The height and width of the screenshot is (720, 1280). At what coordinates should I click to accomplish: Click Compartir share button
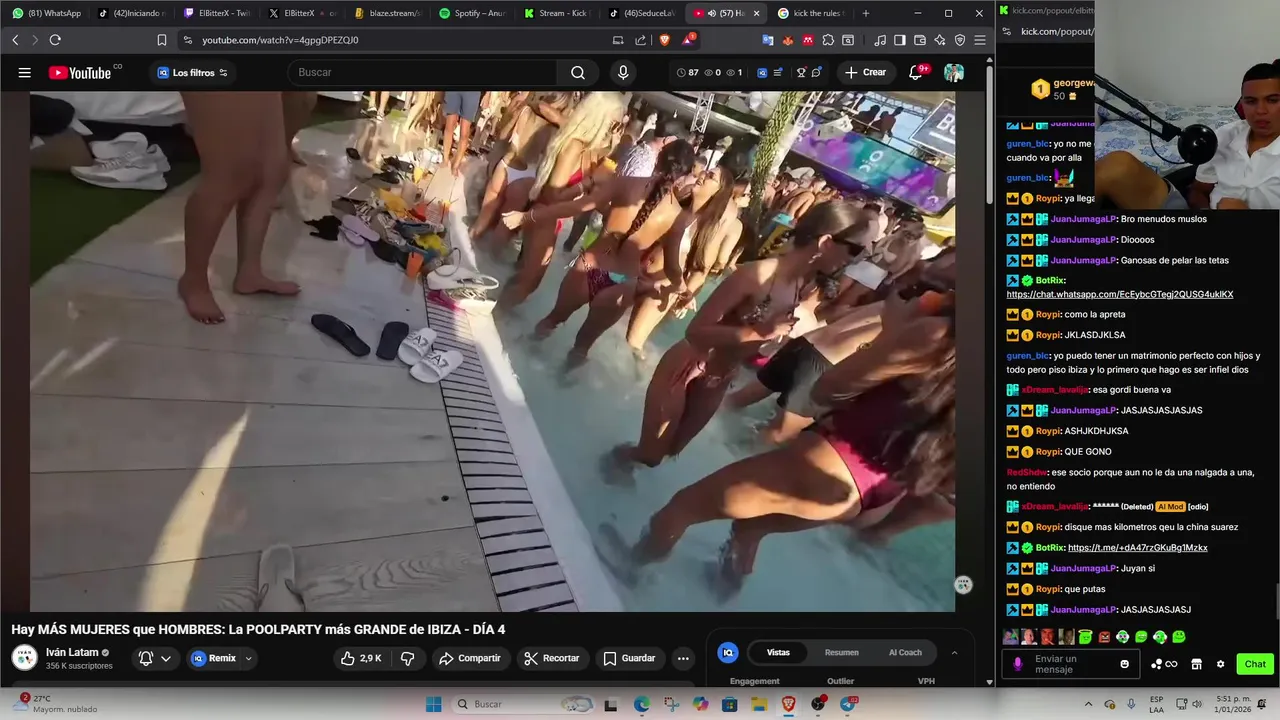point(470,658)
